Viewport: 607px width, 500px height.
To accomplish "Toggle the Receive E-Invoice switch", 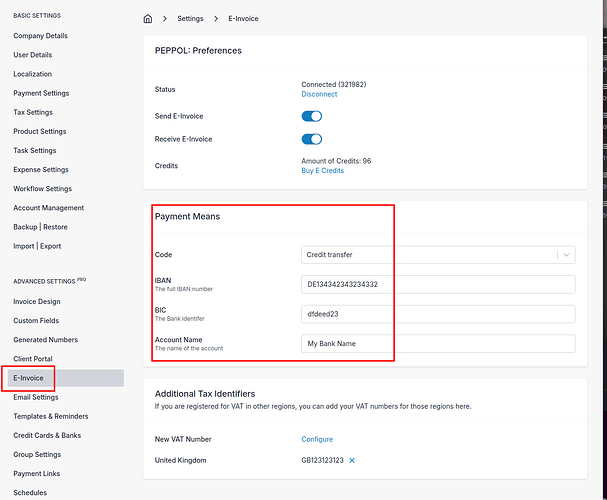I will coord(312,139).
